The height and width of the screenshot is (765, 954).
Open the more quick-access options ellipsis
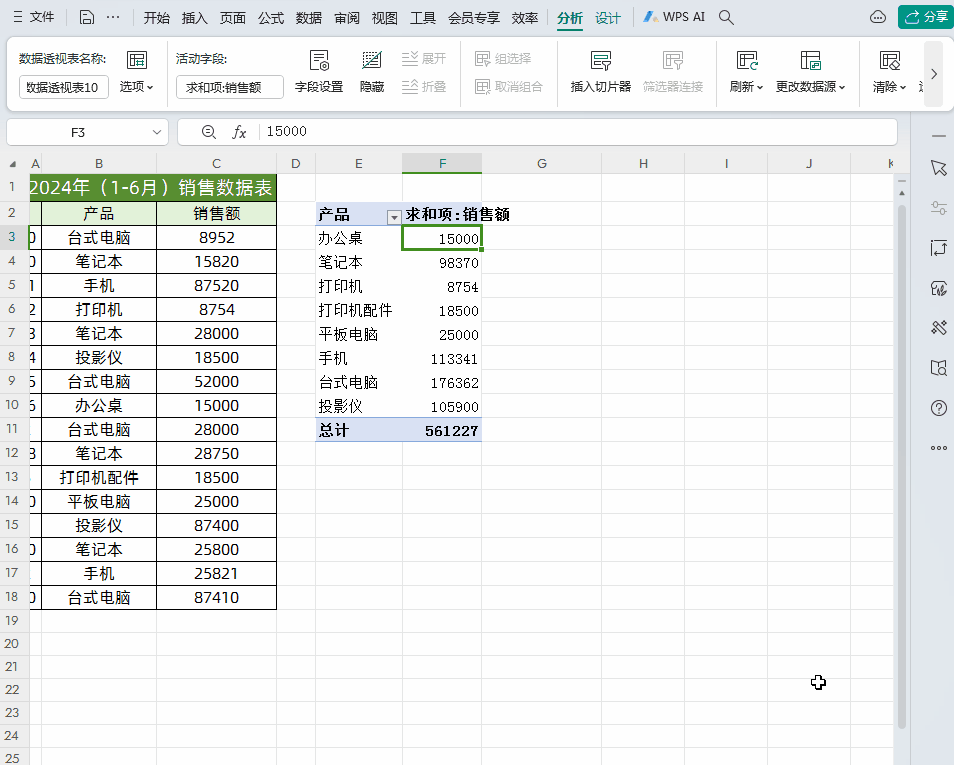pyautogui.click(x=113, y=17)
